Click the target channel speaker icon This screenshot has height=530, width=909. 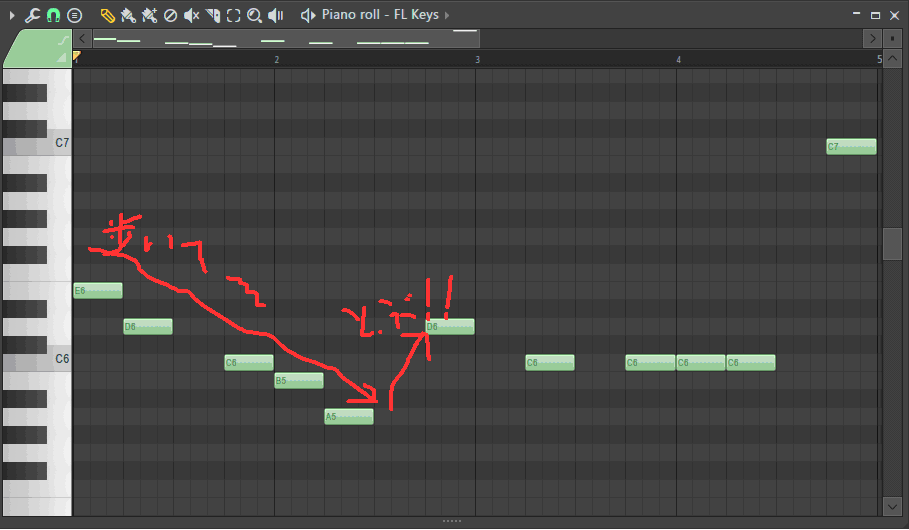pos(308,15)
